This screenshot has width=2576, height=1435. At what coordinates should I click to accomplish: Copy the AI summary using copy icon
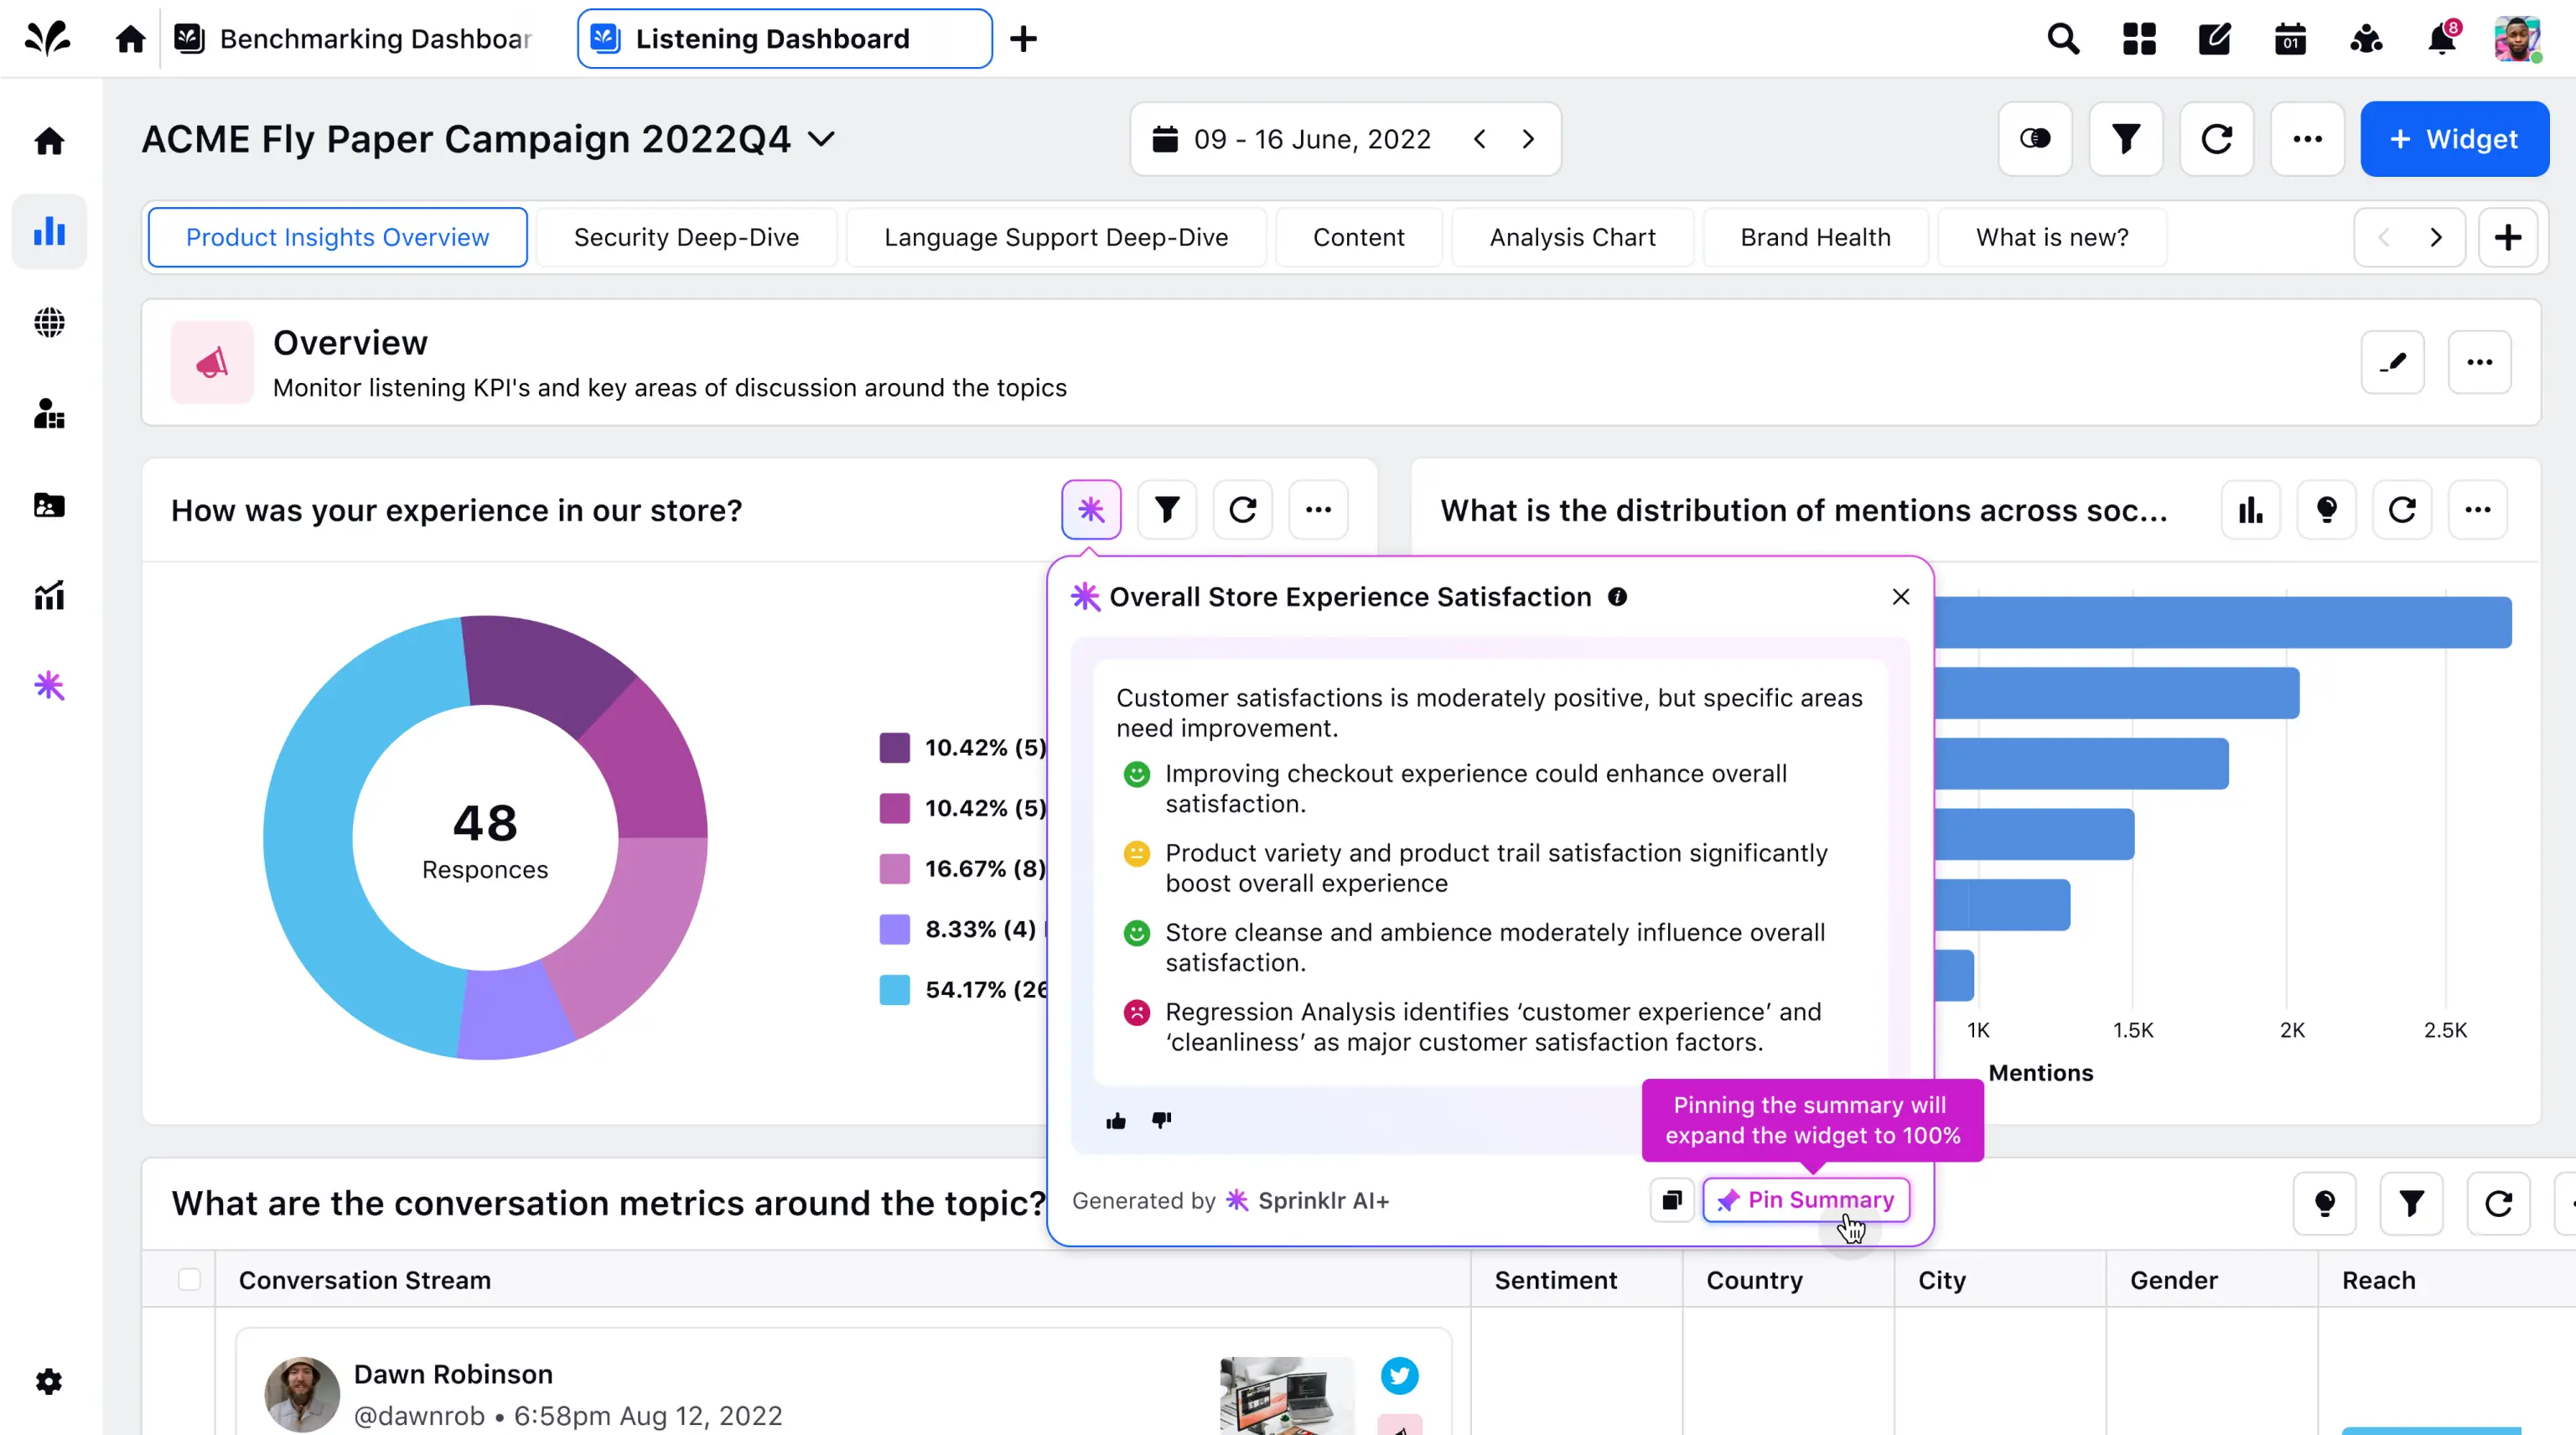(x=1671, y=1200)
